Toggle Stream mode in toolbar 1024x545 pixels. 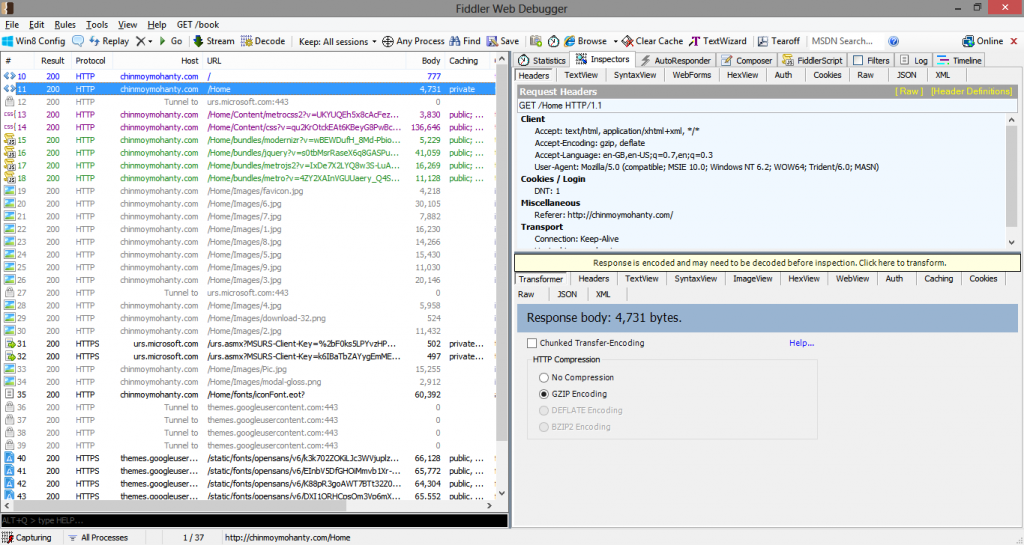pos(214,41)
